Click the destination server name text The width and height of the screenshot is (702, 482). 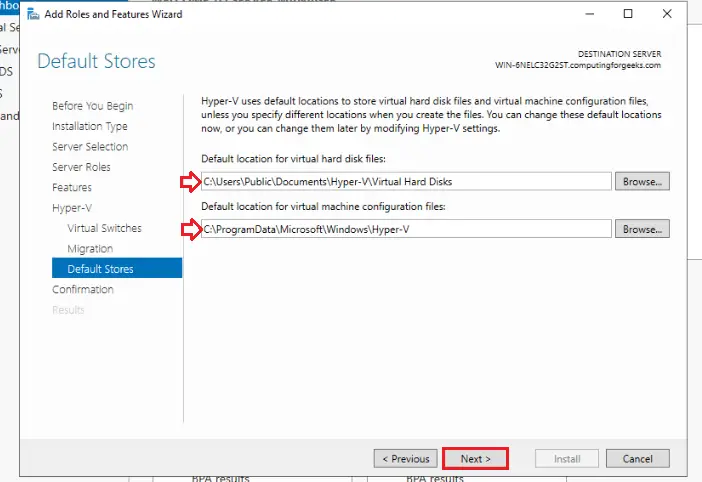point(578,65)
